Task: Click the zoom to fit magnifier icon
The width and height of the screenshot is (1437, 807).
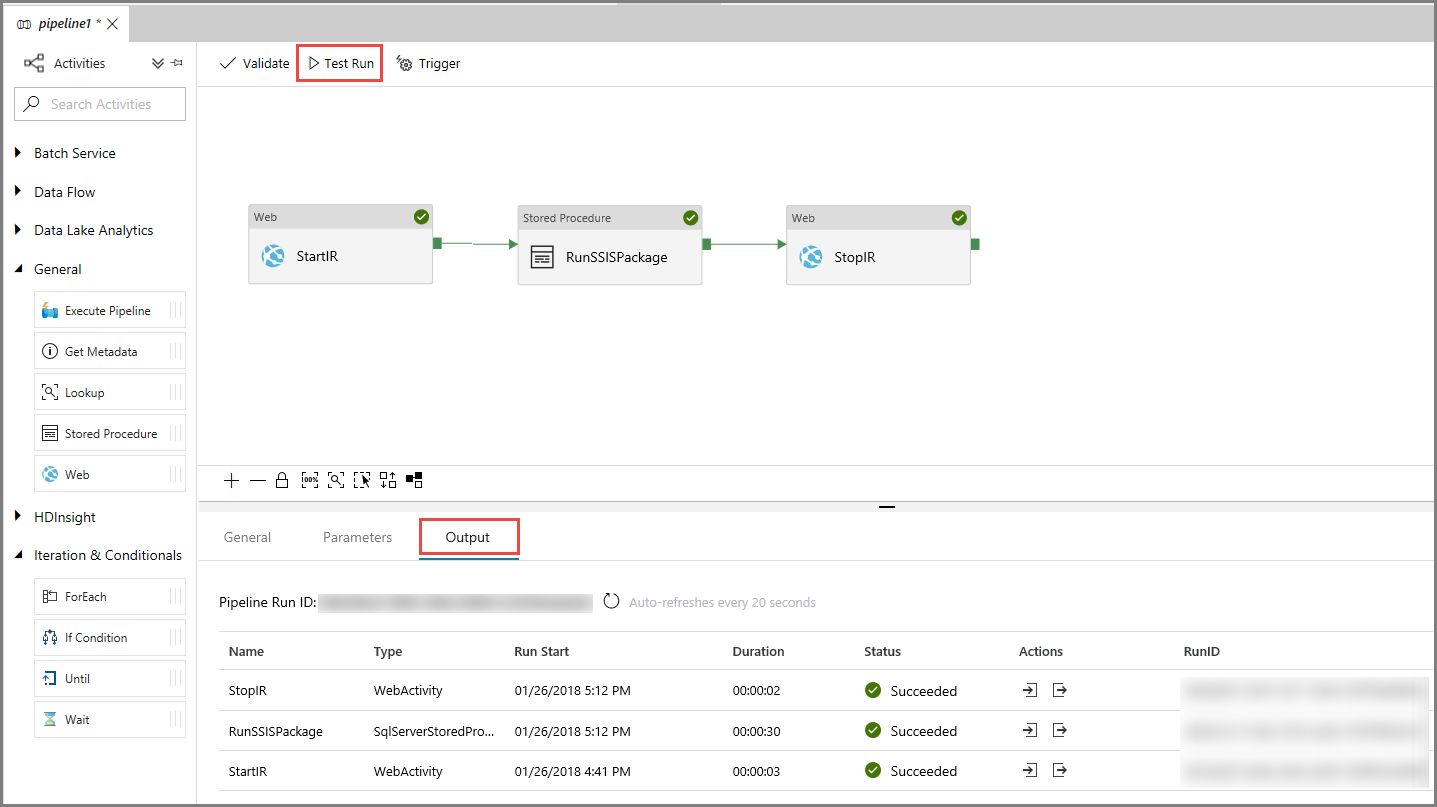Action: (x=335, y=481)
